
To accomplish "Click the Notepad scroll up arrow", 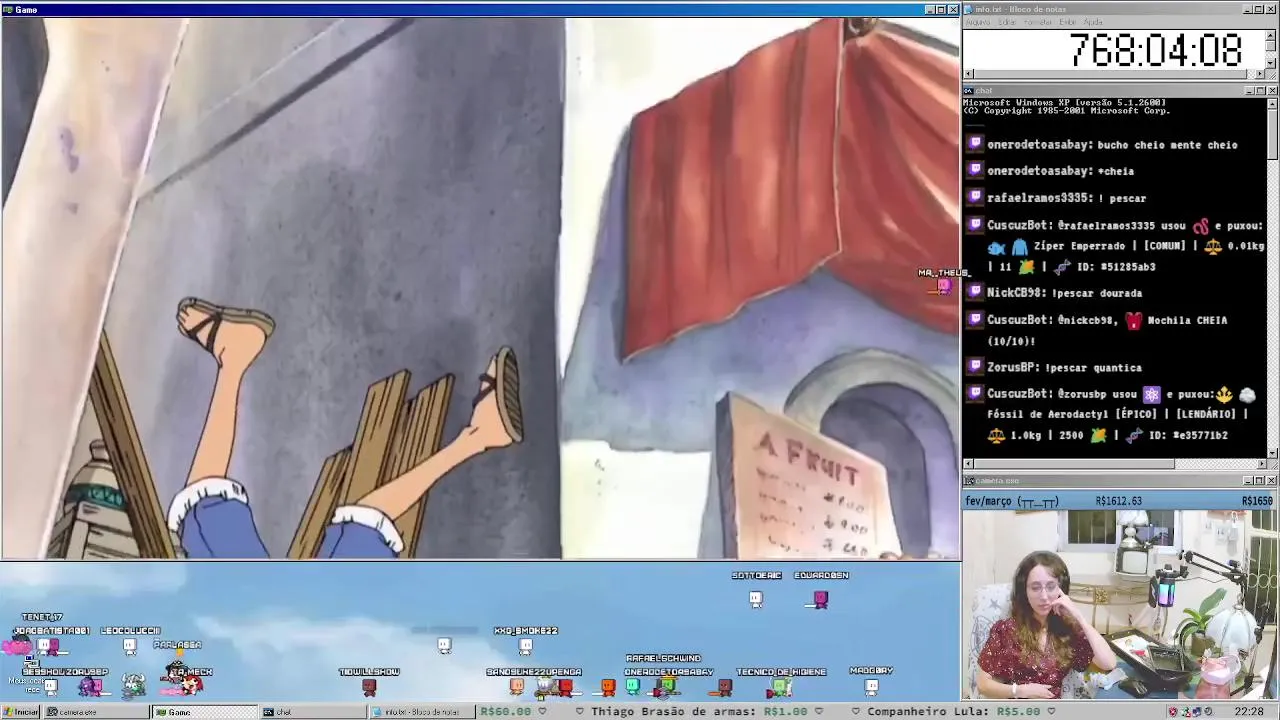I will (1271, 35).
